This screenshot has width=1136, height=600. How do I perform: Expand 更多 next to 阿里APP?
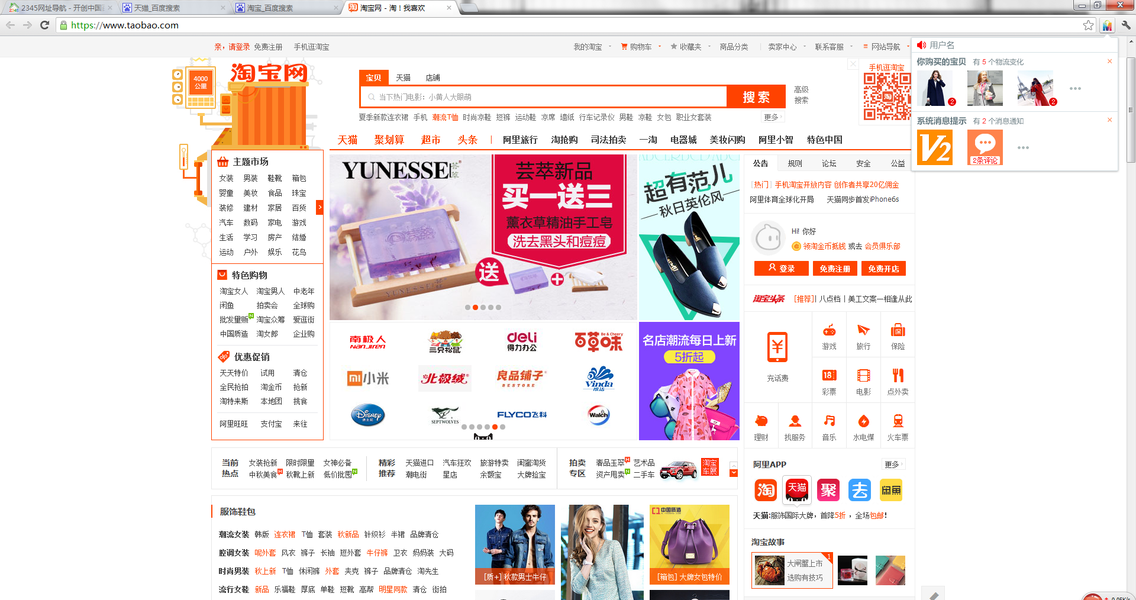[x=894, y=464]
